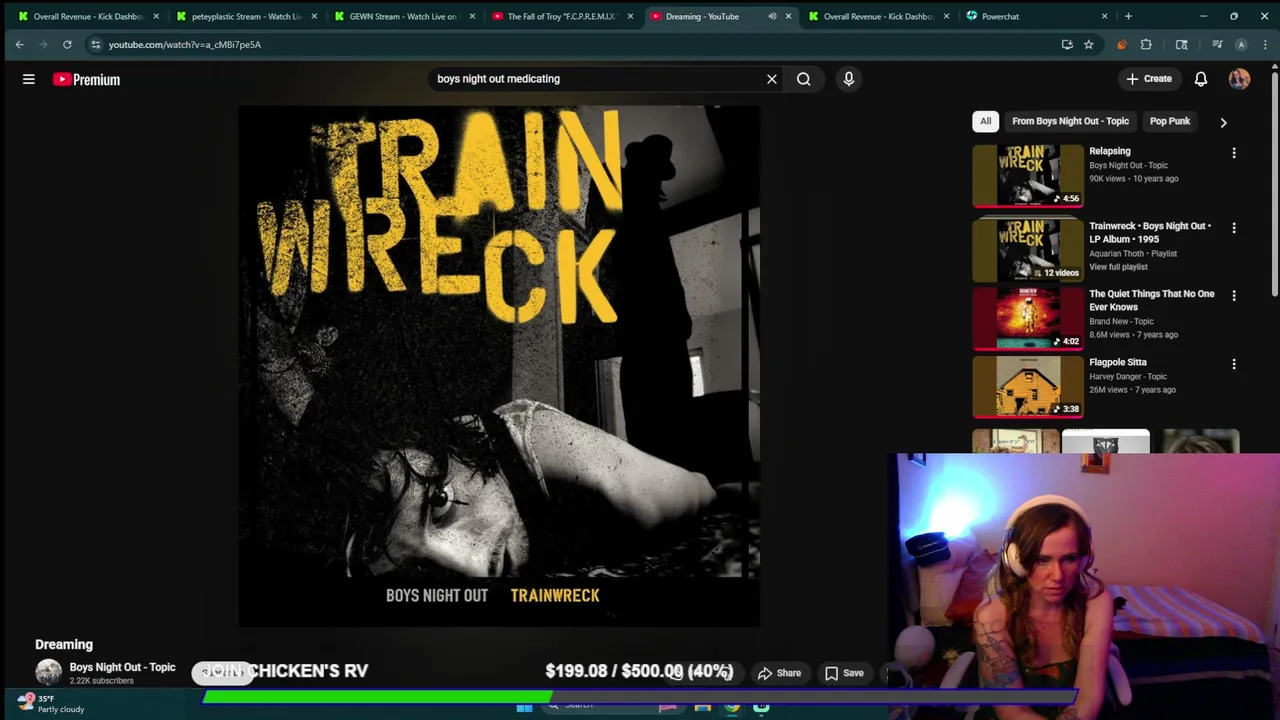Open Boys Night Out channel avatar

point(48,673)
